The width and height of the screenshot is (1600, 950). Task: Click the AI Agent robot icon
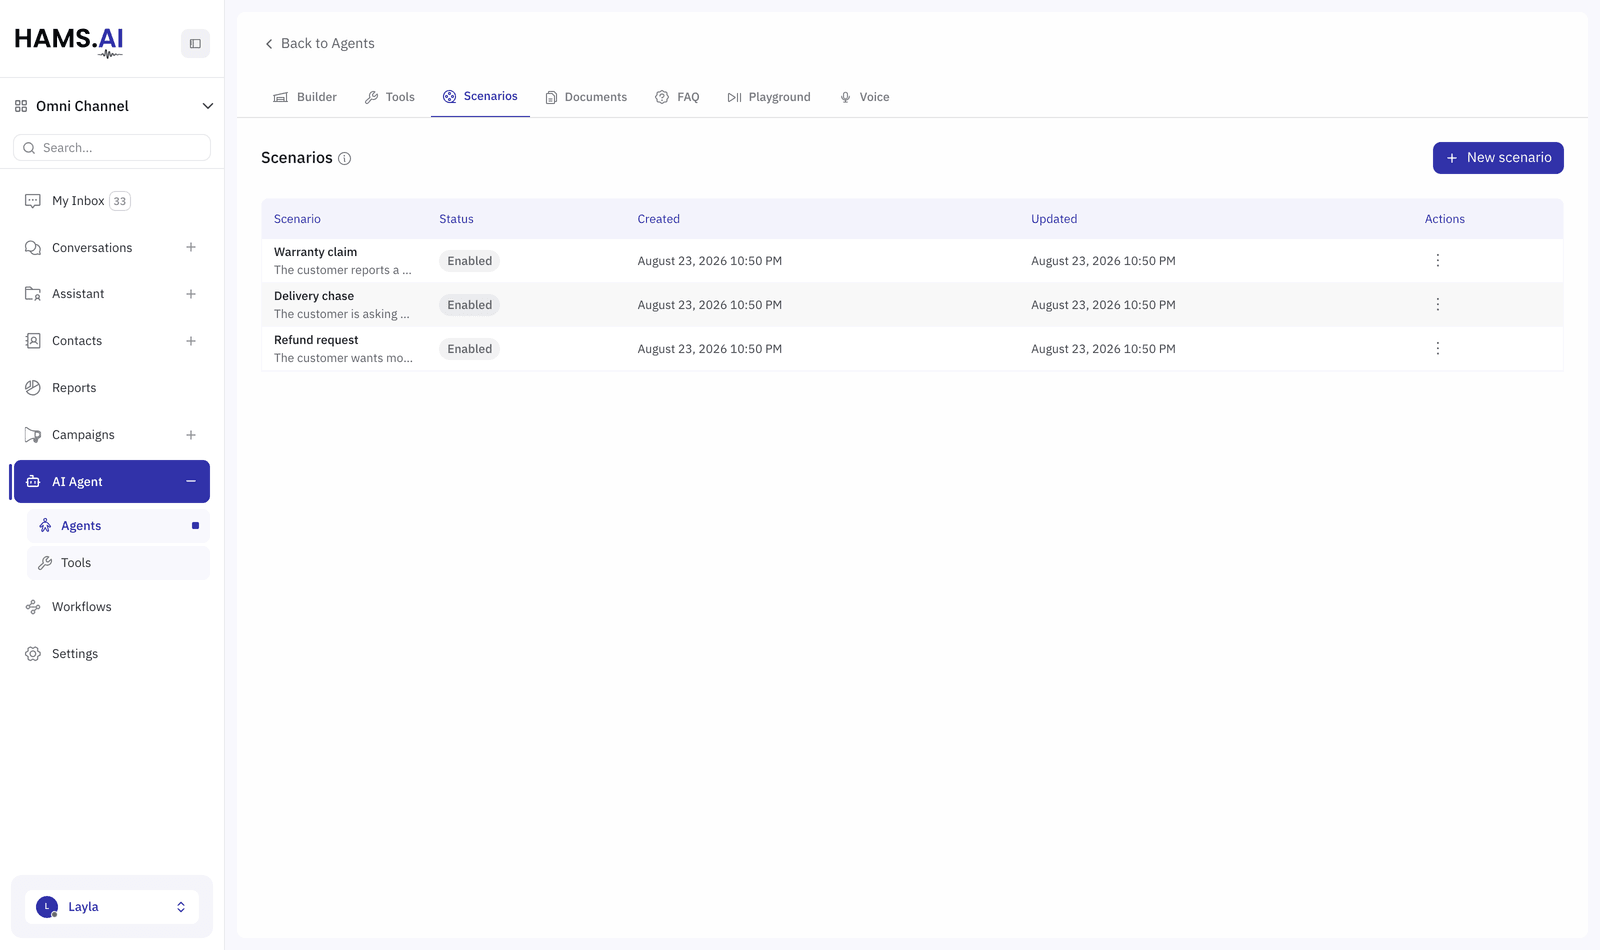point(33,482)
